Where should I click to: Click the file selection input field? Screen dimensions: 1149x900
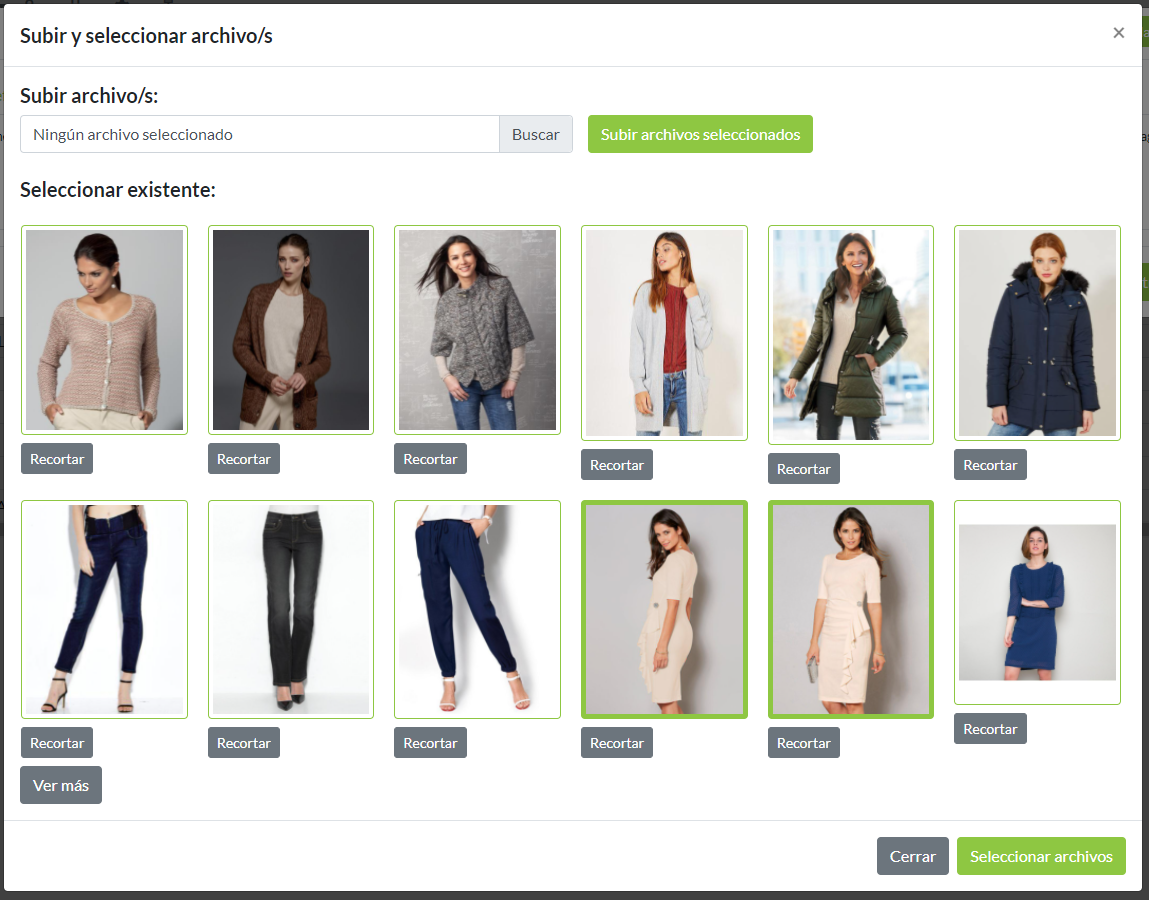pos(260,134)
